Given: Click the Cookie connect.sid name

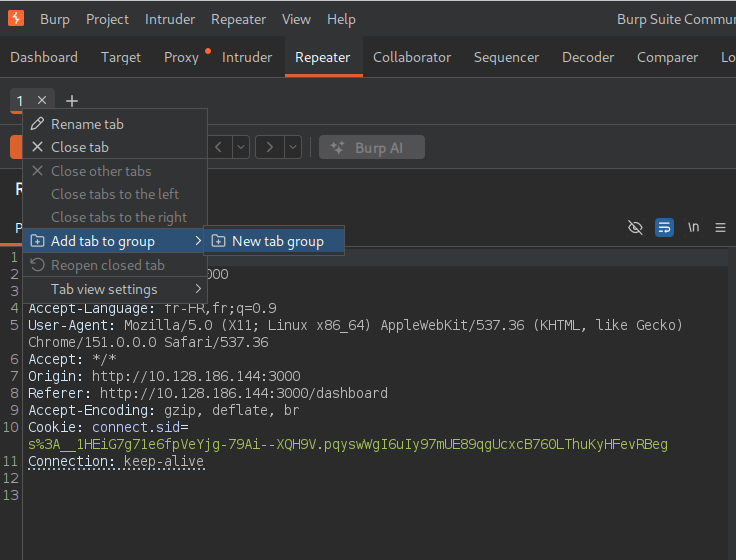Looking at the screenshot, I should (x=136, y=427).
